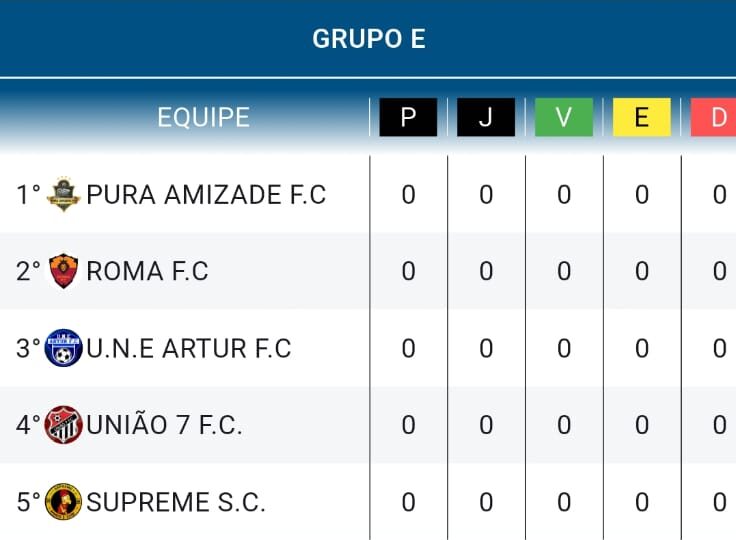Click the Roma F.C shield logo

[63, 271]
